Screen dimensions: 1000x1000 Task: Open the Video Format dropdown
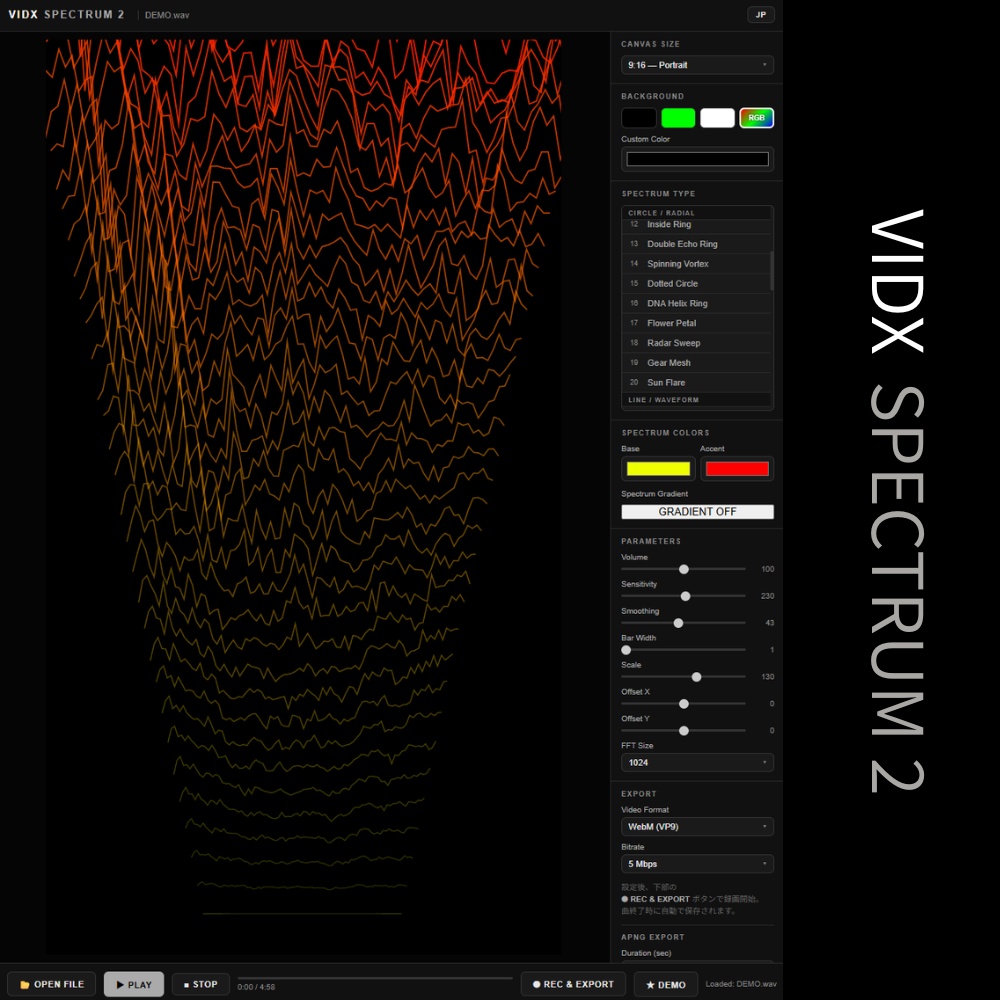[x=697, y=827]
